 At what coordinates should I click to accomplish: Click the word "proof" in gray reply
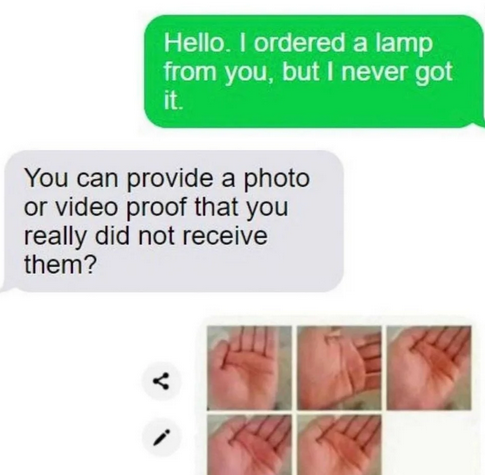[x=157, y=209]
